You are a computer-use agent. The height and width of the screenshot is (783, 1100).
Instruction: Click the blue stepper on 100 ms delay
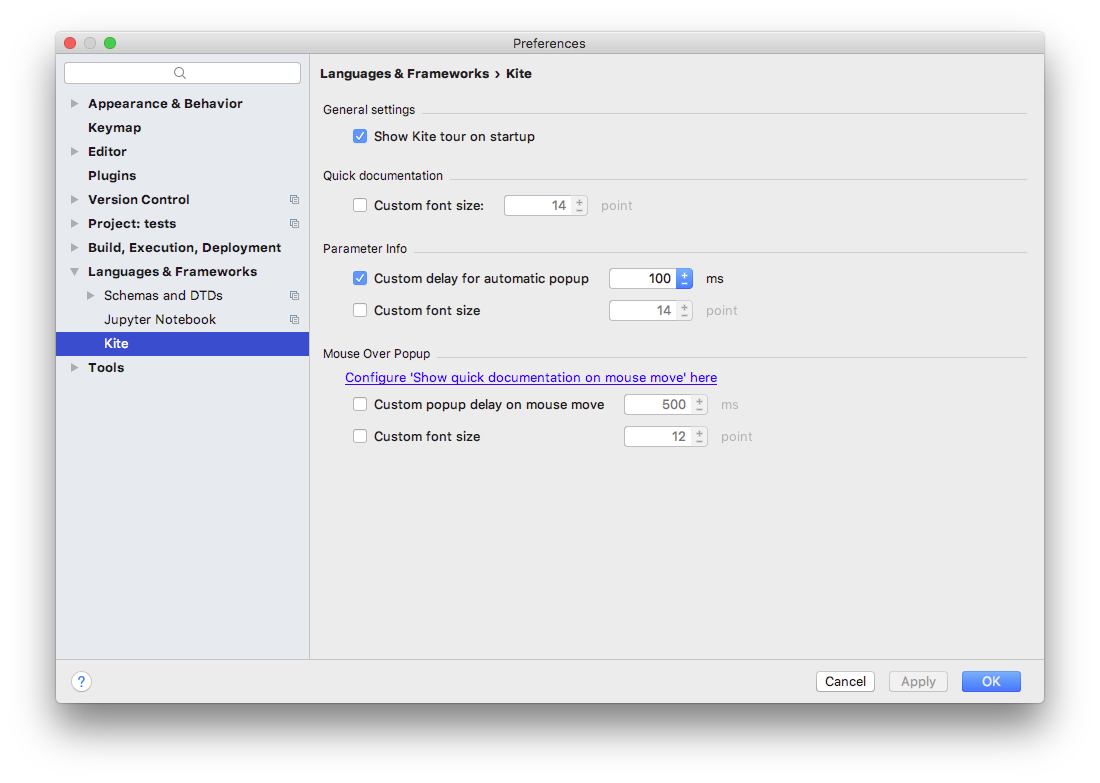pyautogui.click(x=685, y=279)
